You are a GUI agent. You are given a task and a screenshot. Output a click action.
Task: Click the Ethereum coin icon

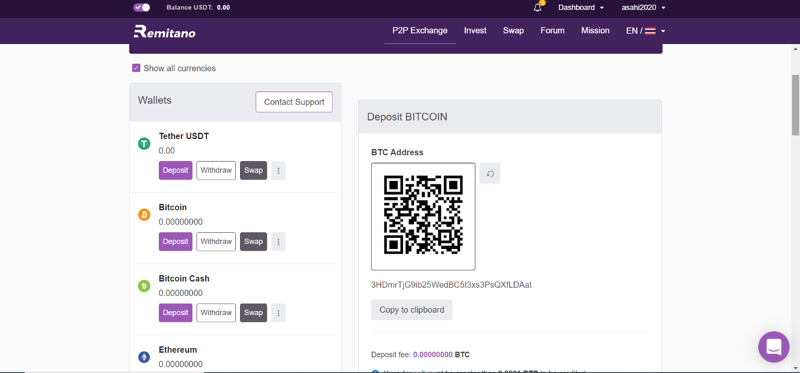tap(144, 357)
